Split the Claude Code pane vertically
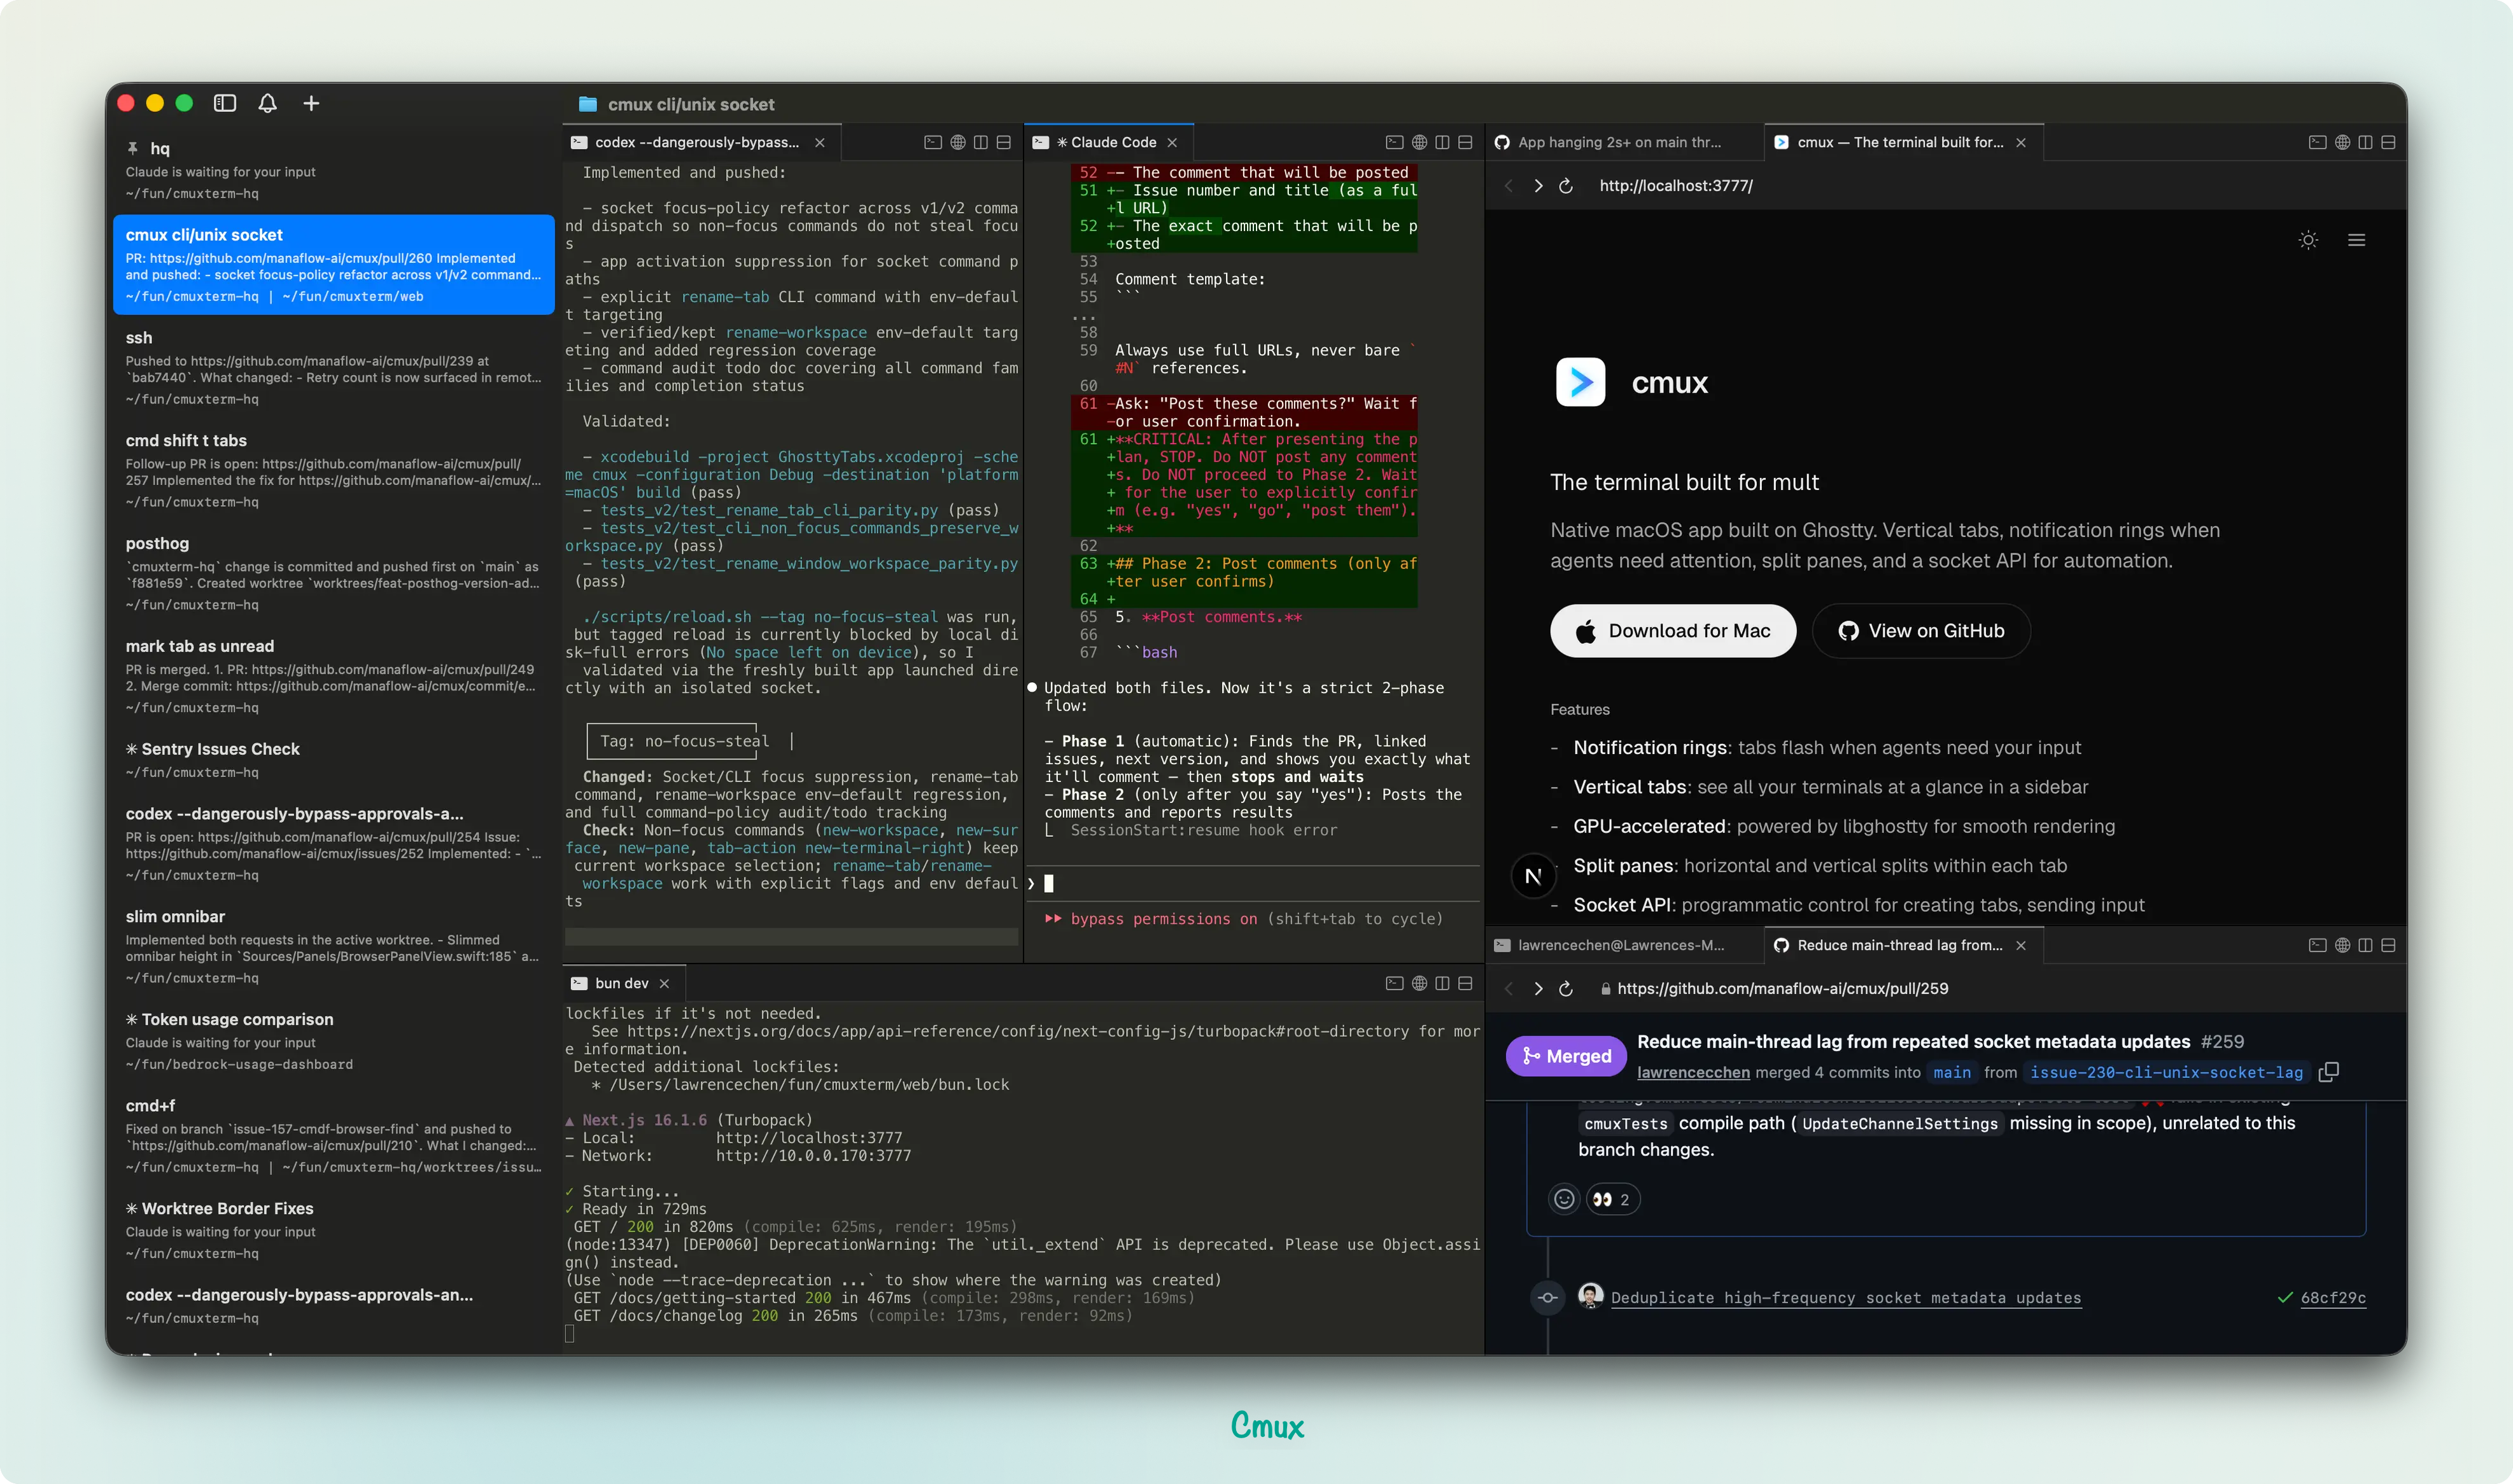The height and width of the screenshot is (1484, 2513). (x=1442, y=141)
